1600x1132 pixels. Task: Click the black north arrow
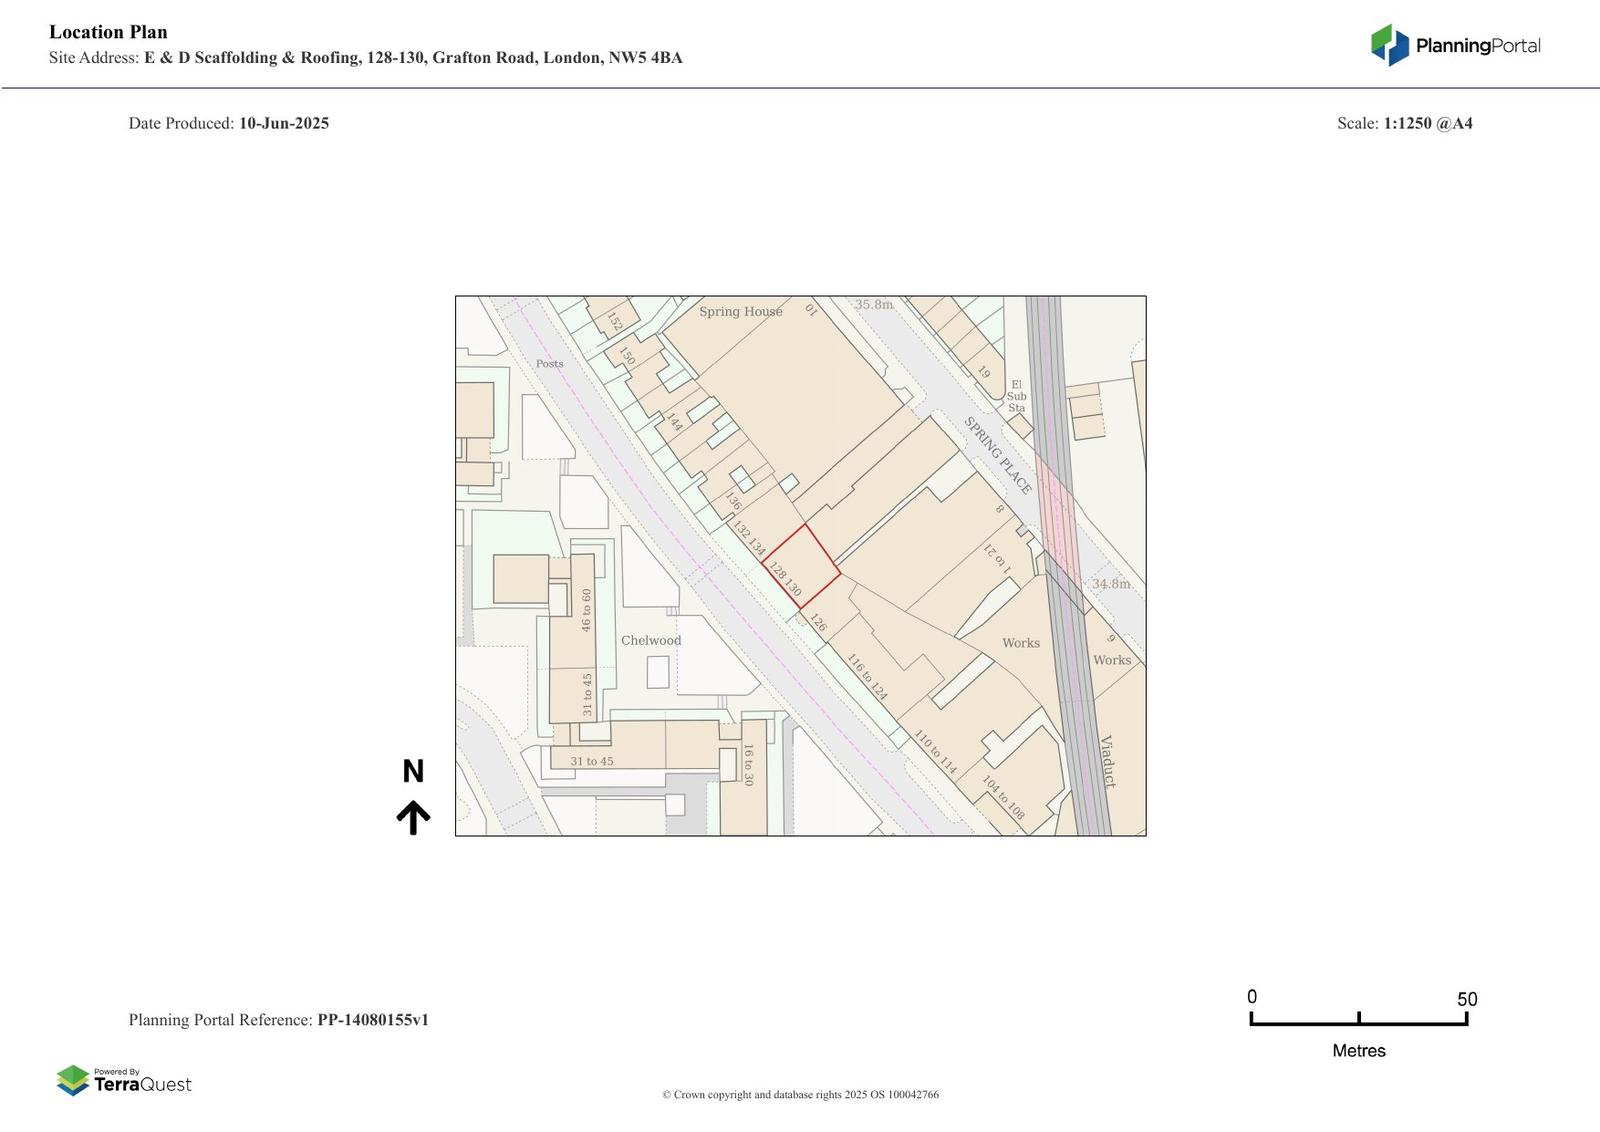click(x=413, y=817)
